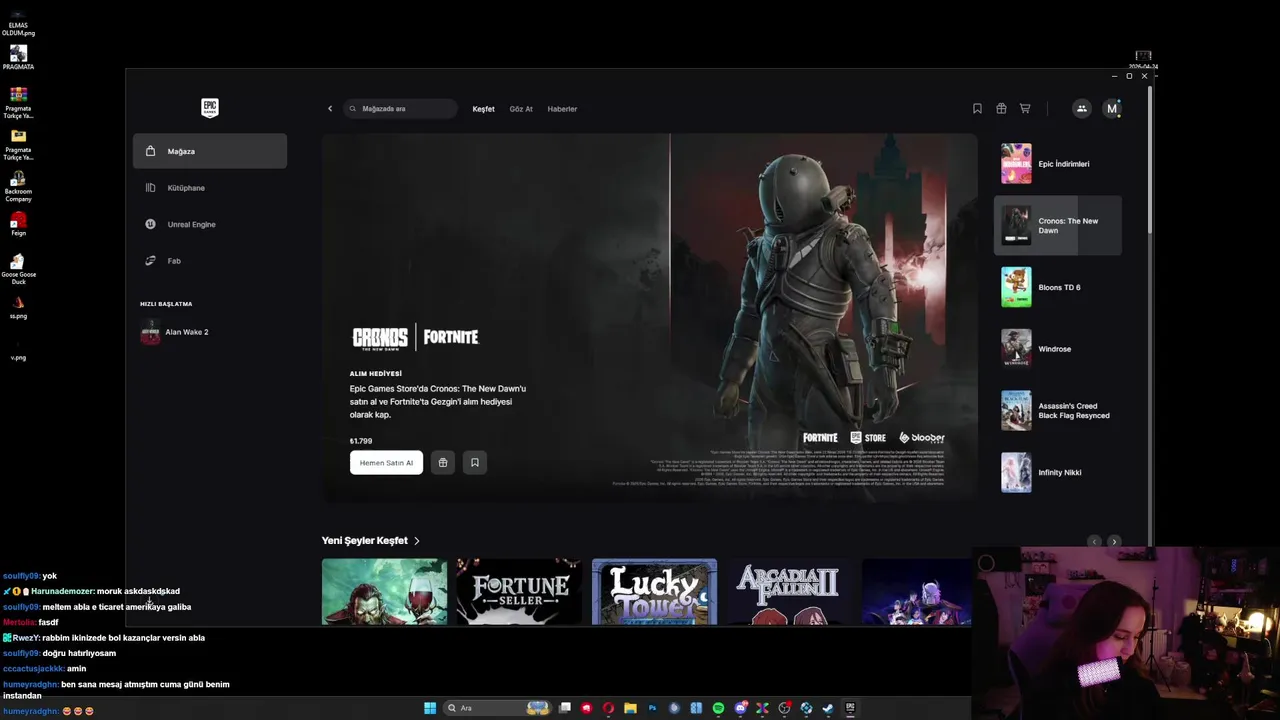Click the Hemen Satın Al button
This screenshot has width=1280, height=720.
tap(386, 463)
